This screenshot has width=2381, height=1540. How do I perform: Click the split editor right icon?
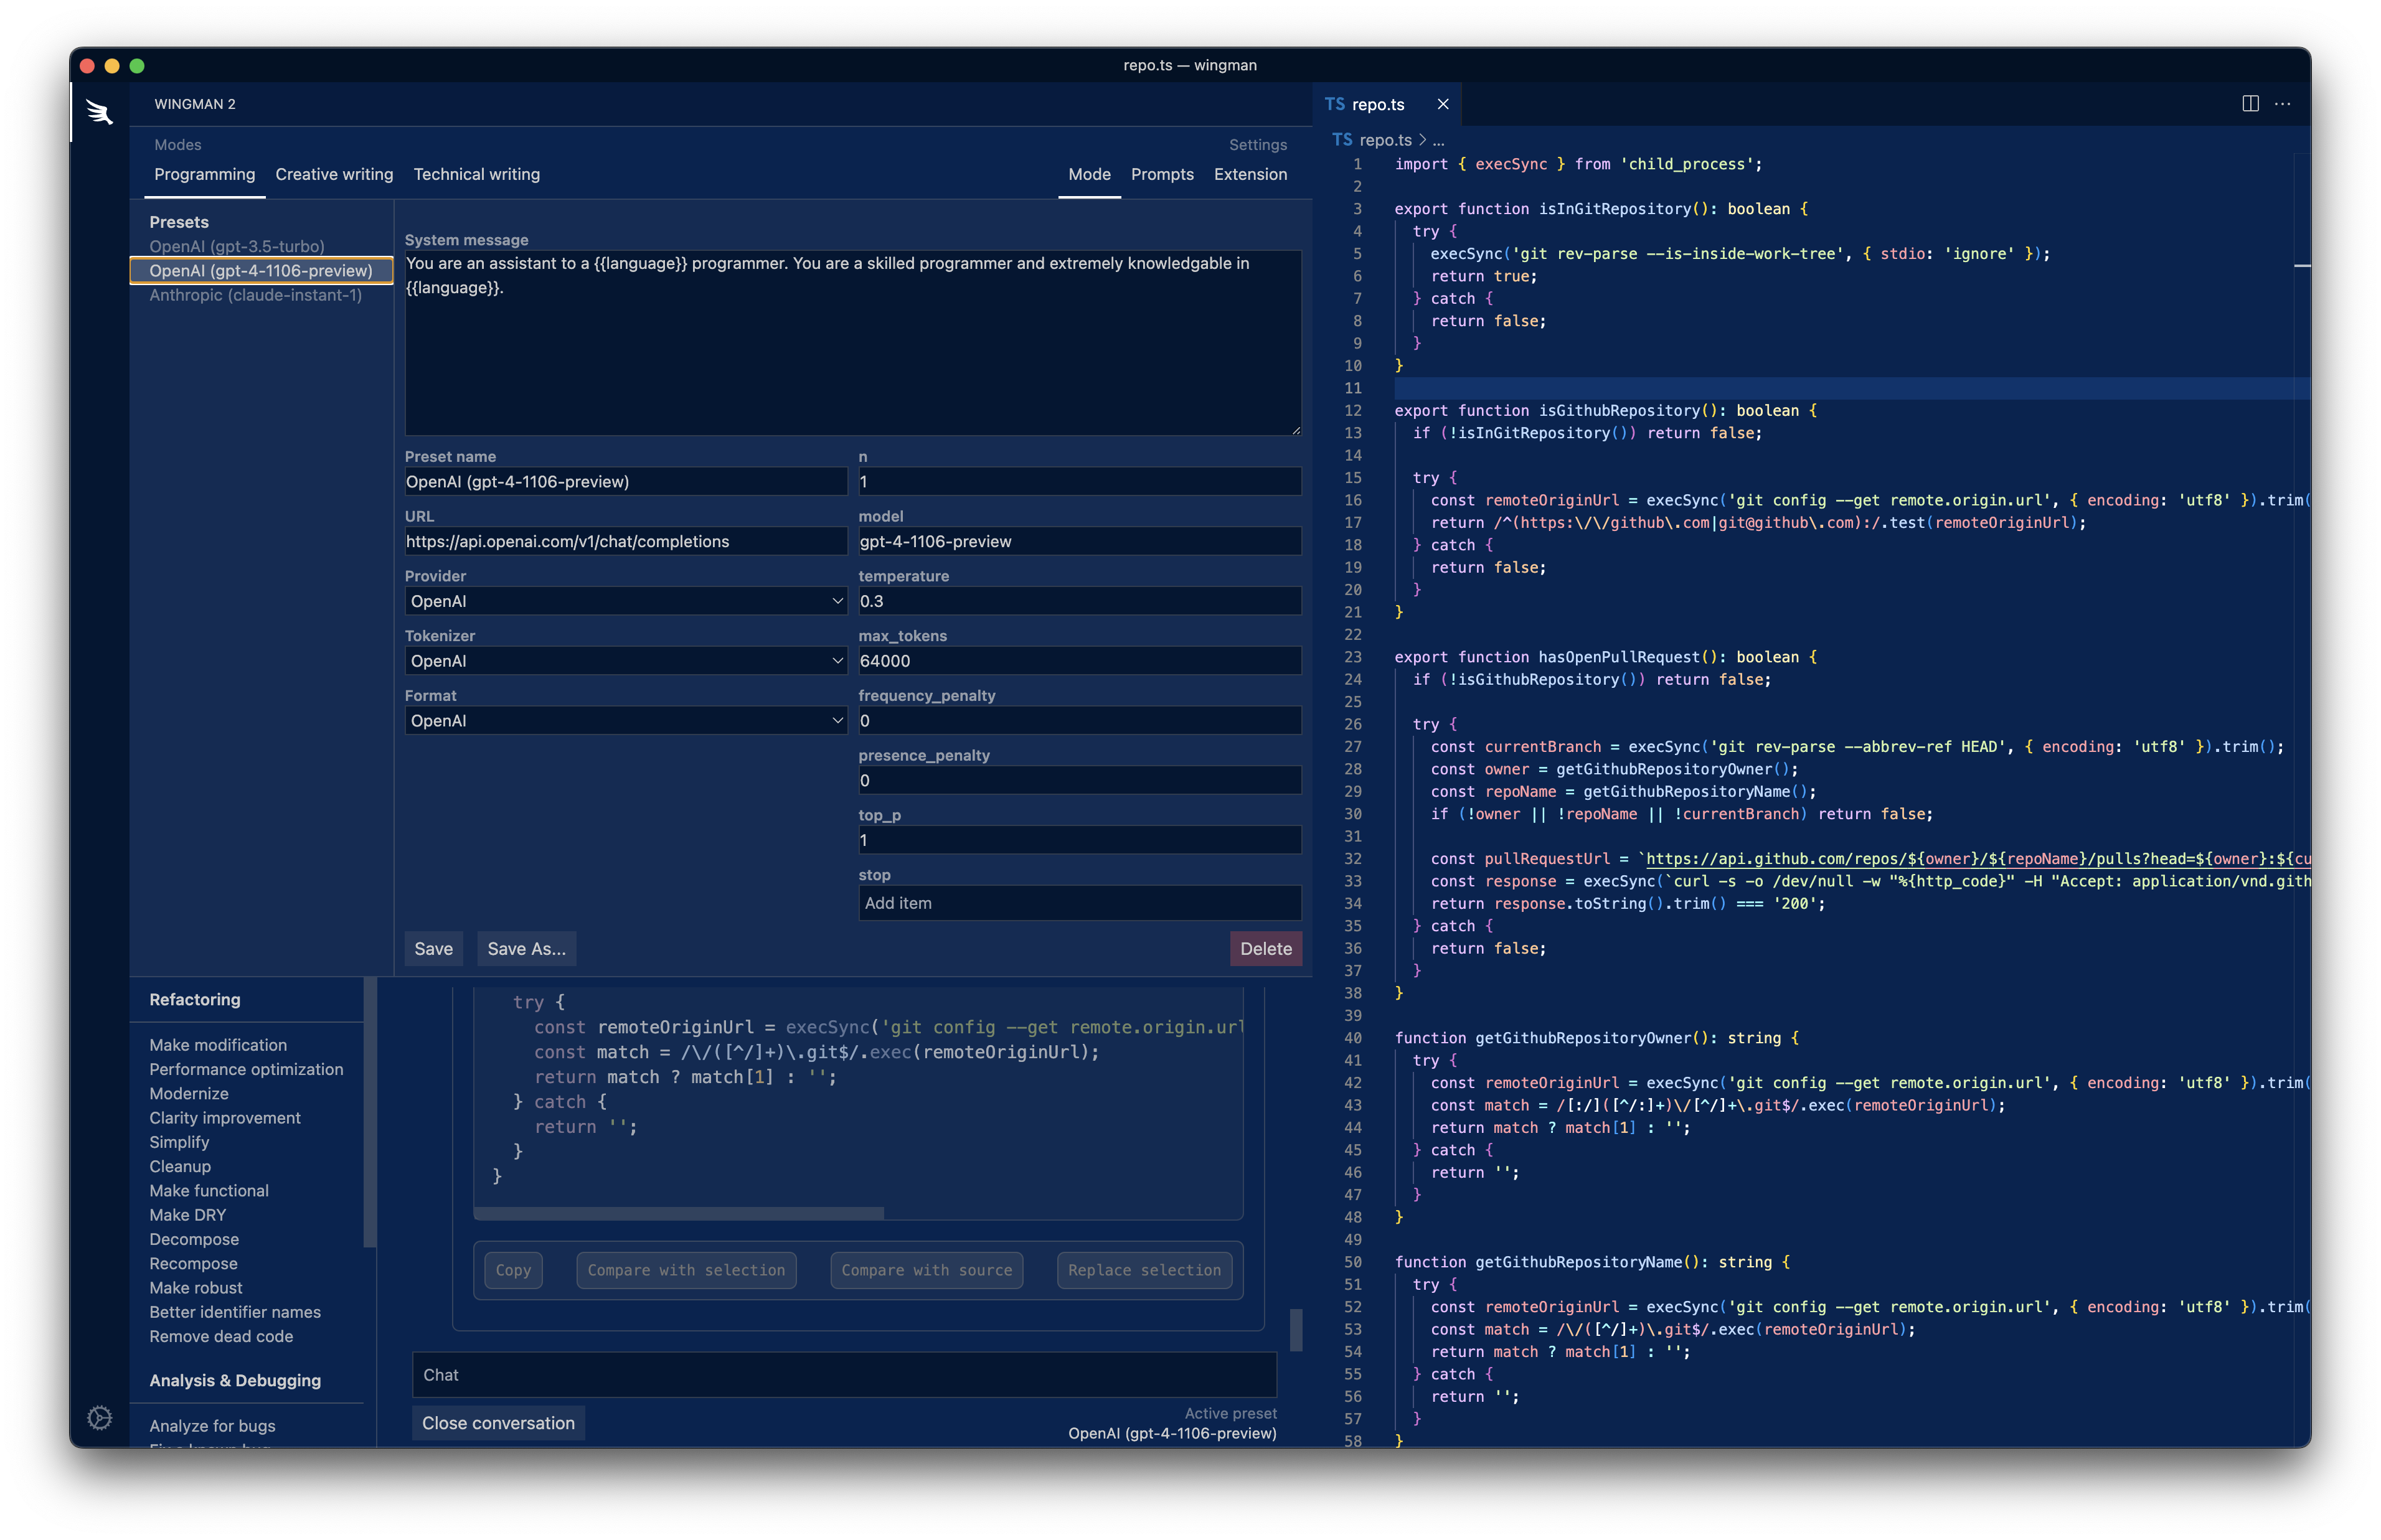(x=2250, y=104)
